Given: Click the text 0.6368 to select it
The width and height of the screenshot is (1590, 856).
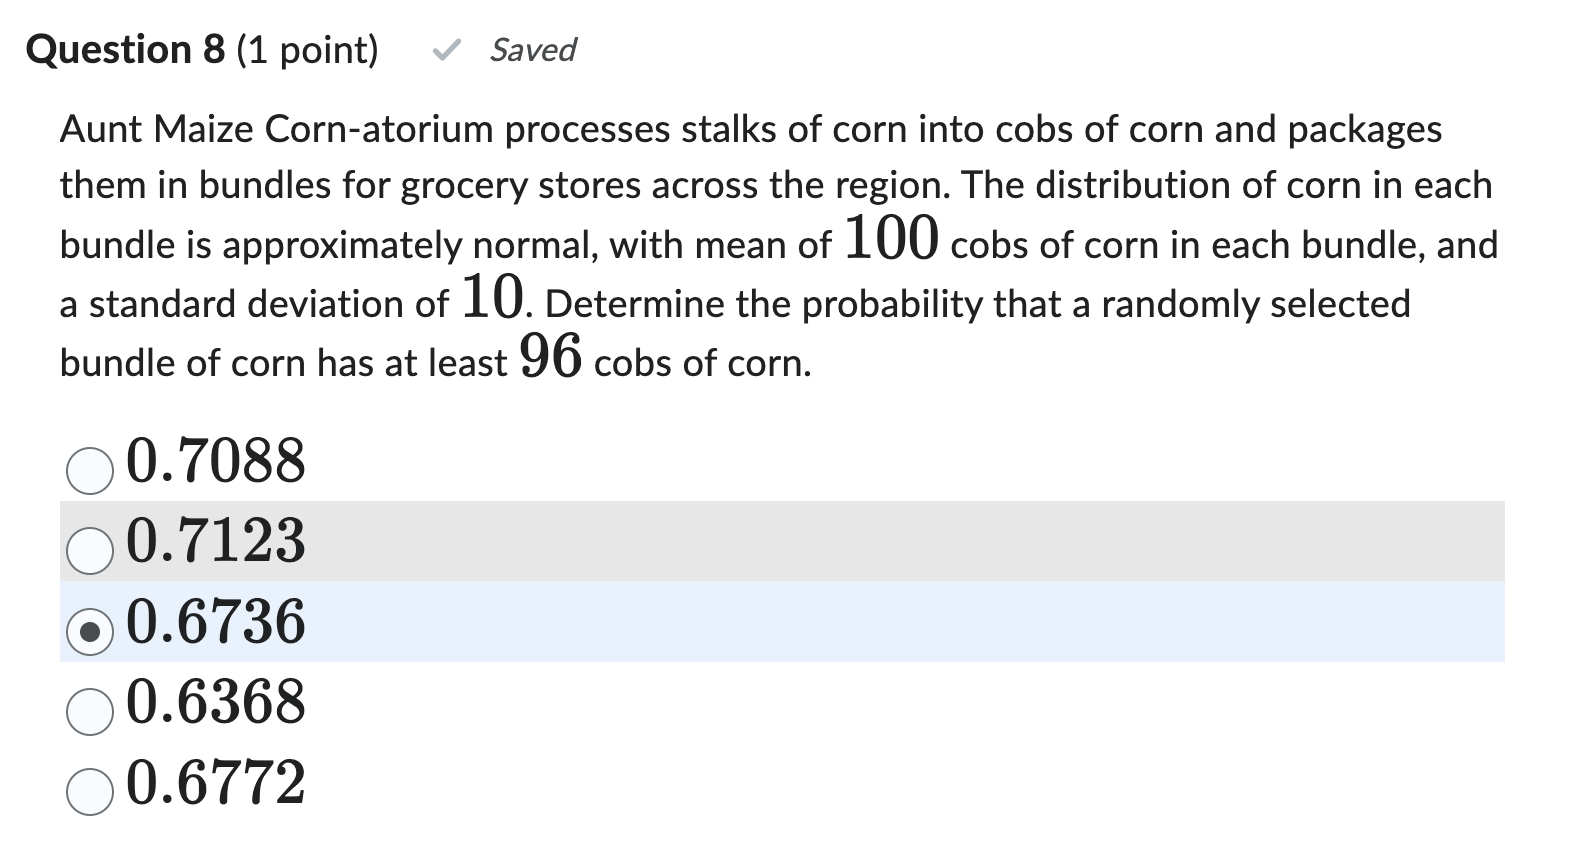Looking at the screenshot, I should 215,703.
